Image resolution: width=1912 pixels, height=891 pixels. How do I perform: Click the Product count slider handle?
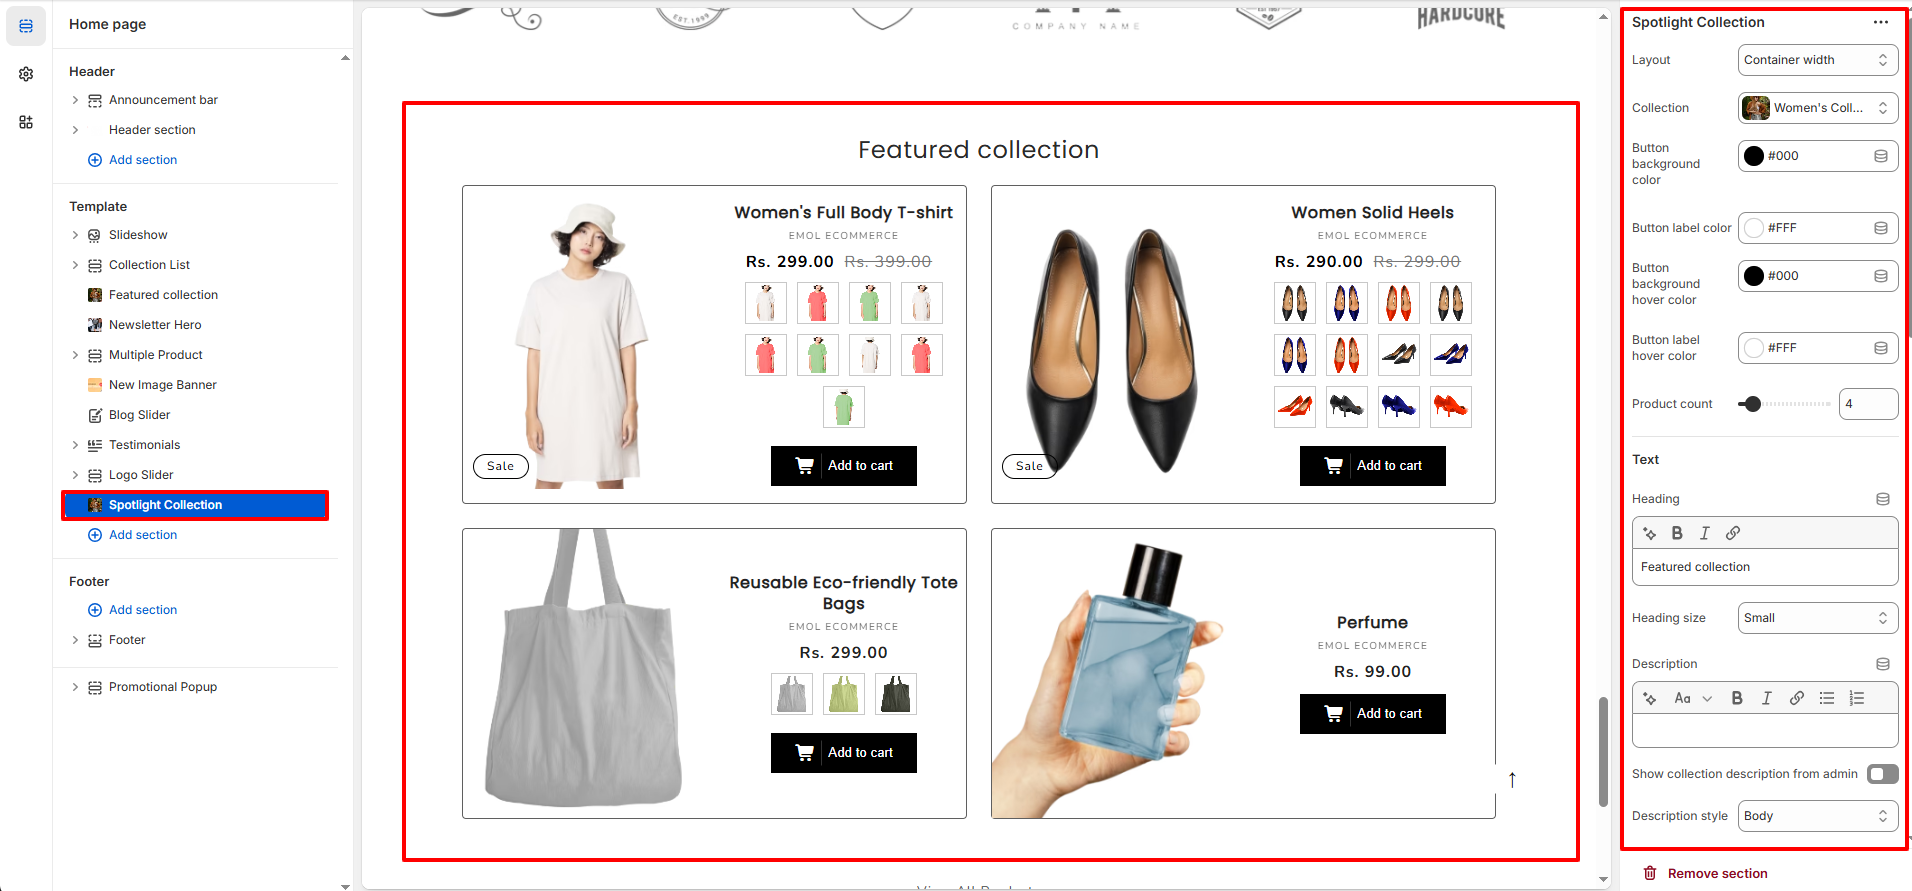(x=1751, y=404)
